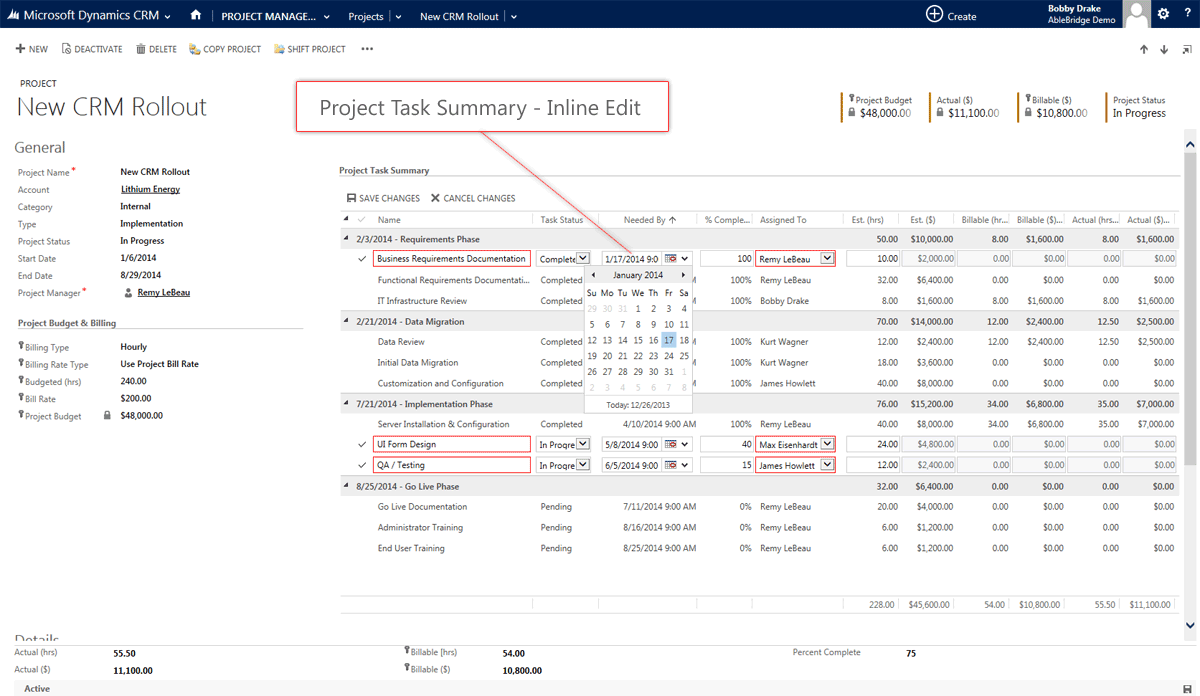This screenshot has width=1200, height=696.
Task: Collapse the 7/21/2014 - Implementation Phase group
Action: (347, 404)
